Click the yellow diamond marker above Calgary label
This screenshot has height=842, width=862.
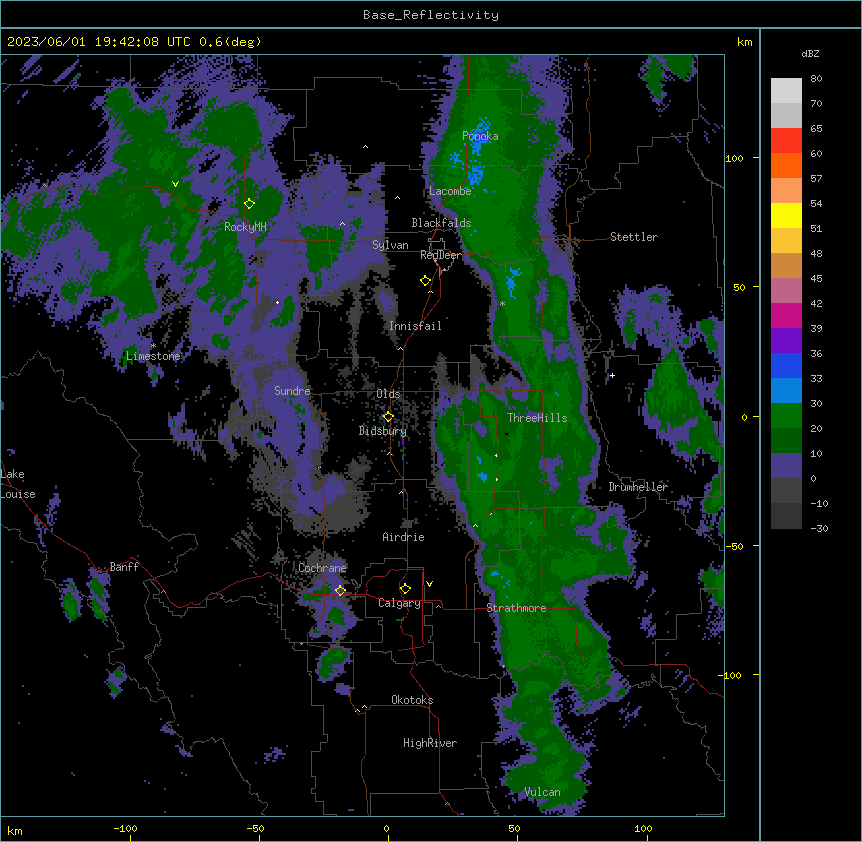coord(405,589)
